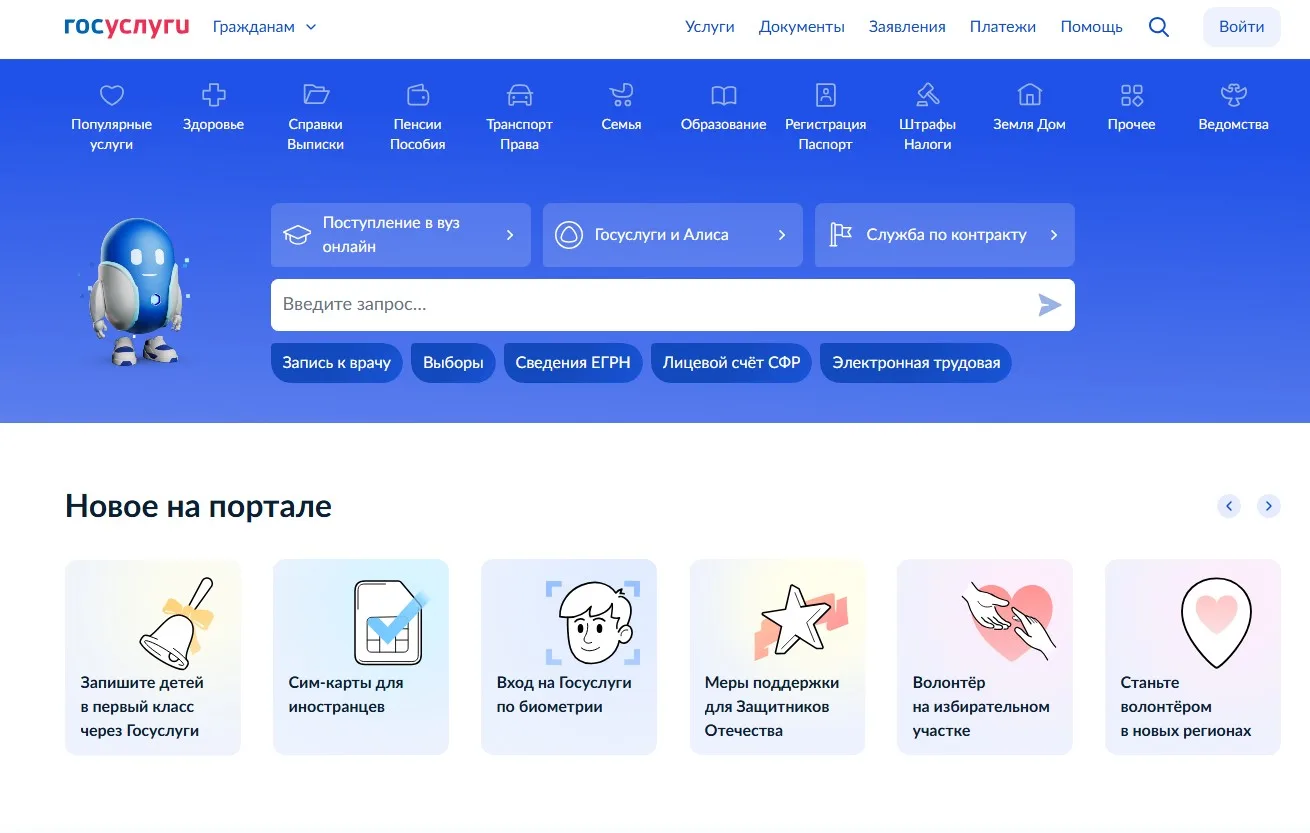
Task: Open the Документы menu
Action: pos(802,27)
